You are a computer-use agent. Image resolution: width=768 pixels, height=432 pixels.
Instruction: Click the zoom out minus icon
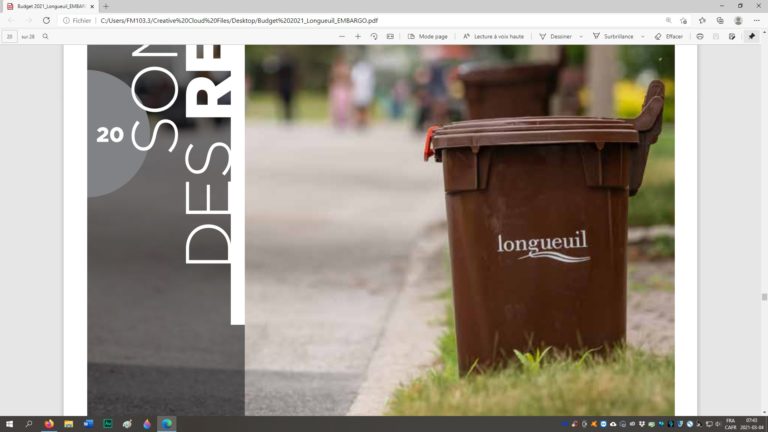[342, 36]
